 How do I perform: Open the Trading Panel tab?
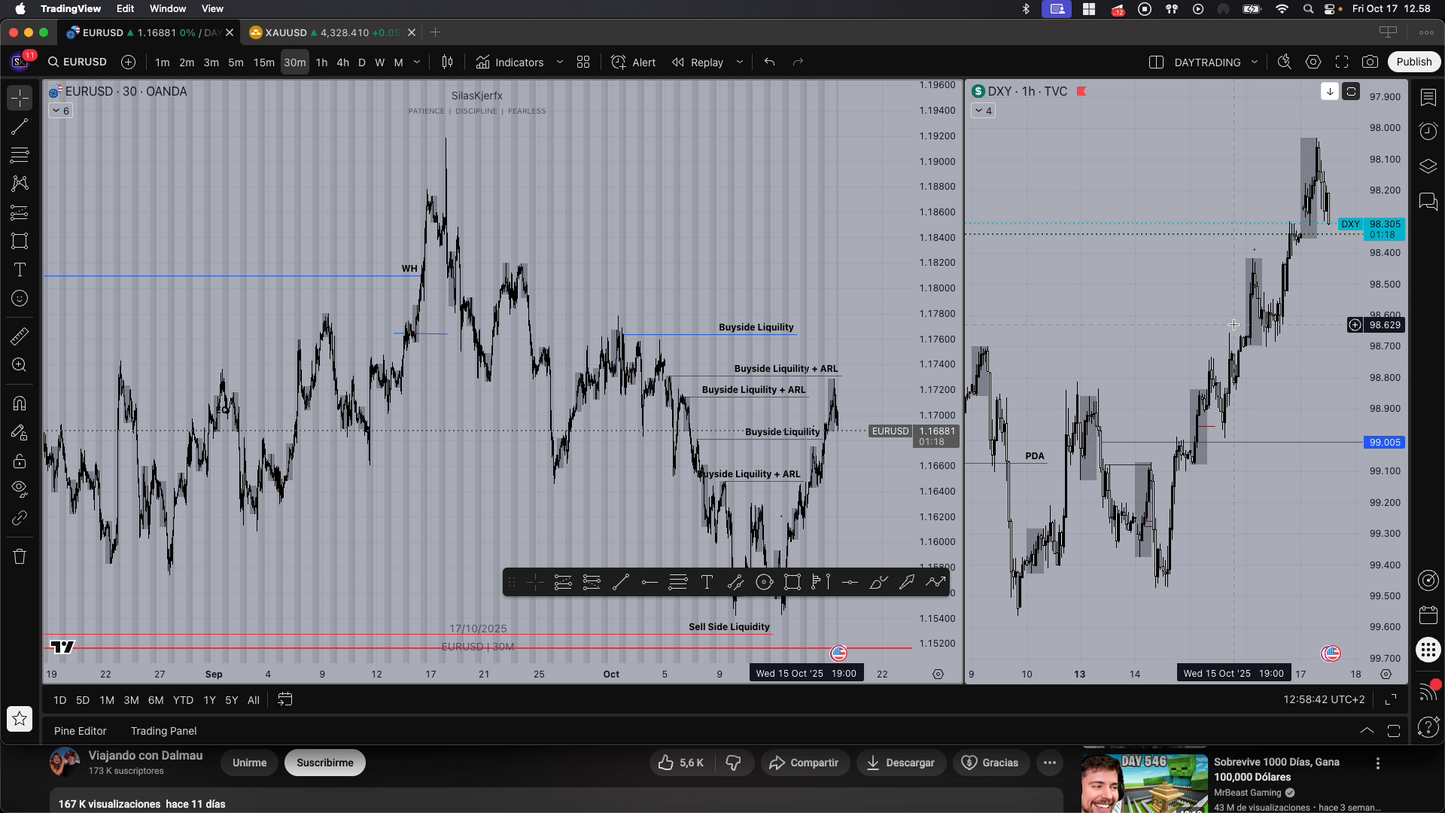pyautogui.click(x=163, y=731)
